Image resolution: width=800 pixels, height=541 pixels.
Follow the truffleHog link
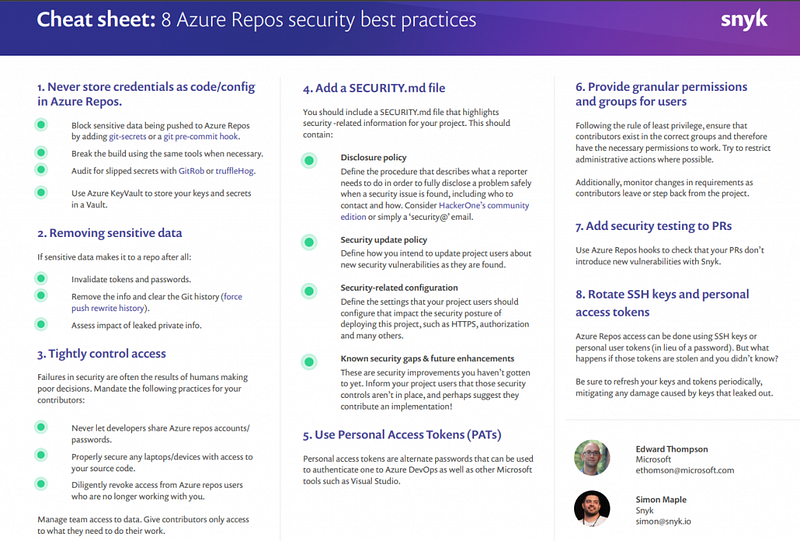pos(234,171)
